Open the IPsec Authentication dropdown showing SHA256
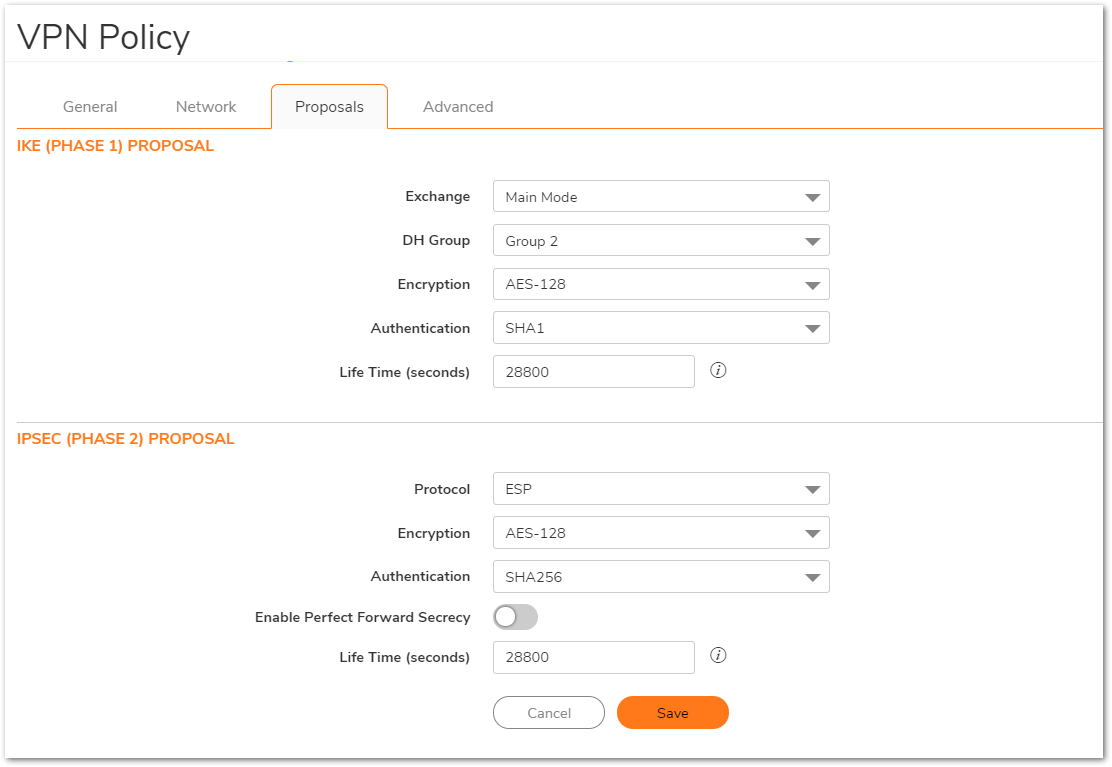The height and width of the screenshot is (767, 1112). (661, 577)
